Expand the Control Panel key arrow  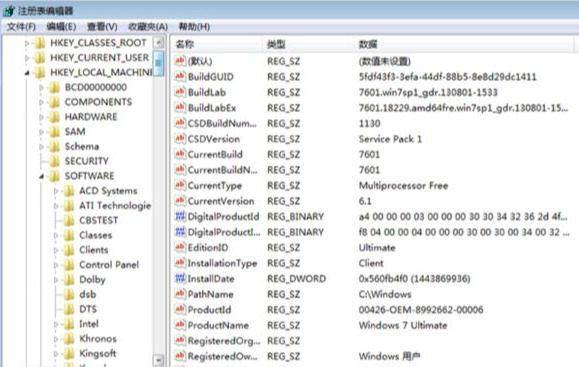pos(56,265)
